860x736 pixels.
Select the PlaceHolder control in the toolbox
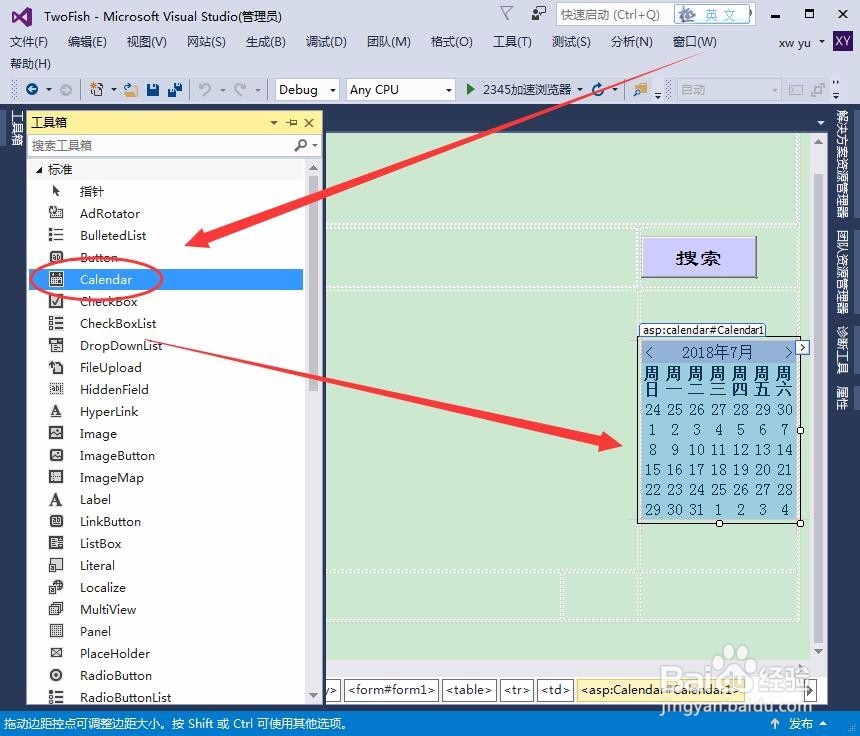(x=165, y=653)
